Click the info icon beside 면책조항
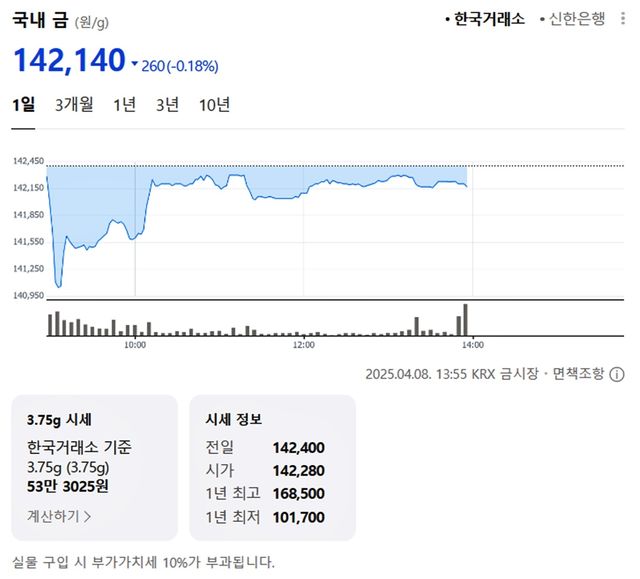This screenshot has height=579, width=640. pos(617,374)
